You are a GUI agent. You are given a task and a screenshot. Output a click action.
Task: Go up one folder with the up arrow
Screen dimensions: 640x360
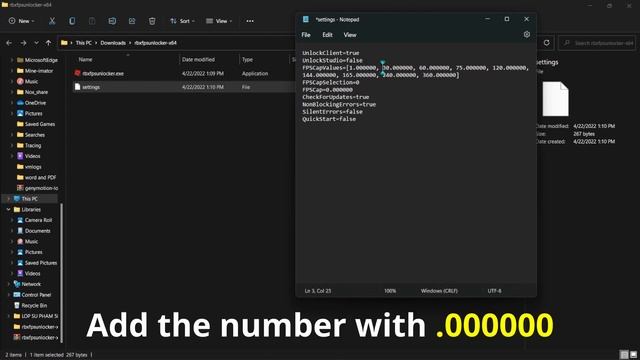click(49, 43)
